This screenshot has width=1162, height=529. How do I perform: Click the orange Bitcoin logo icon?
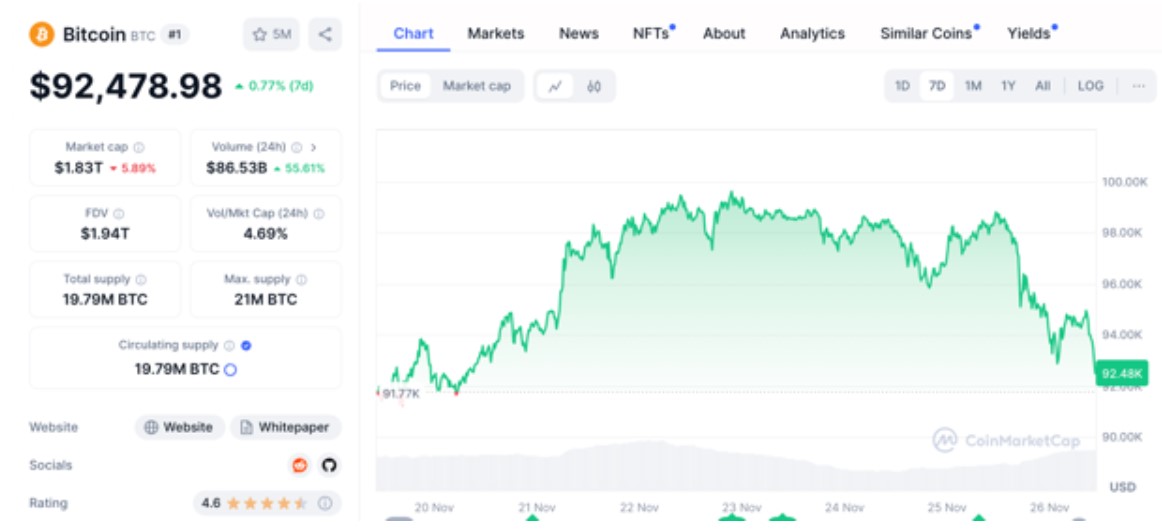click(42, 34)
